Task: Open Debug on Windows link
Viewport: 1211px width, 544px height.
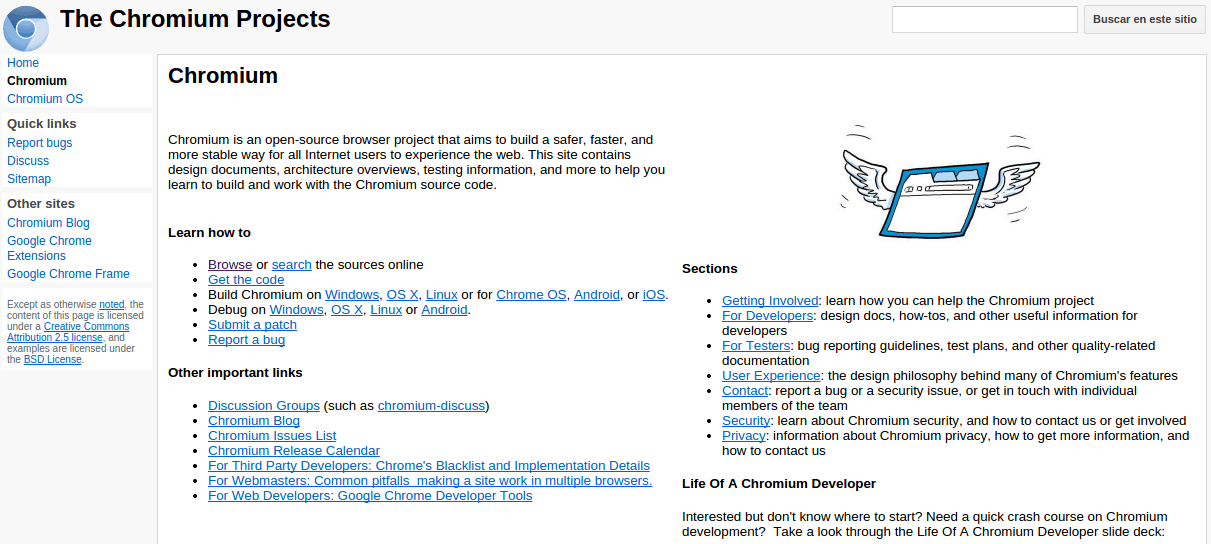Action: (297, 310)
